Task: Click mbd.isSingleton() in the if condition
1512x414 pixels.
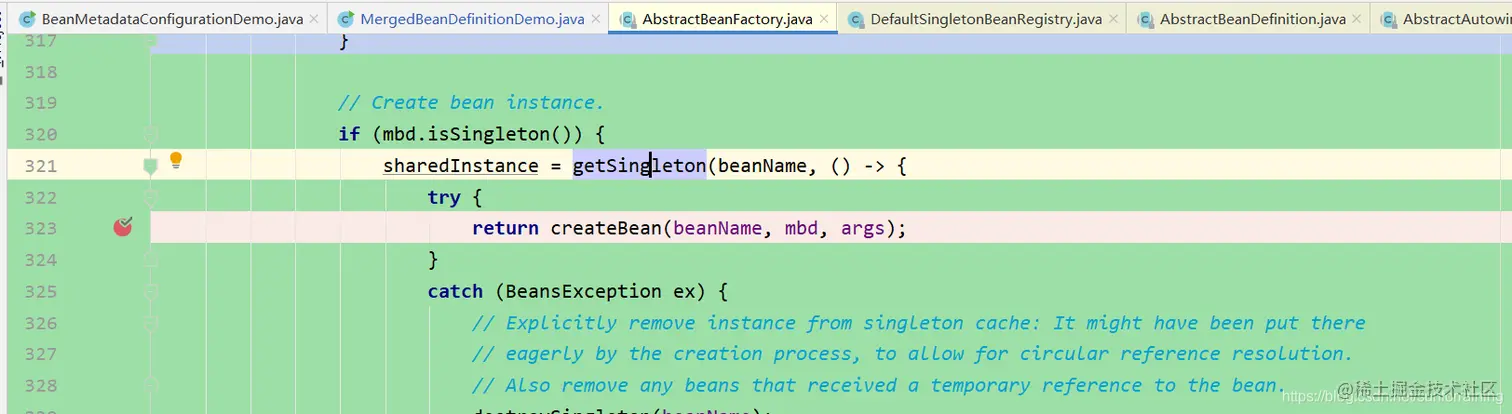Action: (483, 134)
